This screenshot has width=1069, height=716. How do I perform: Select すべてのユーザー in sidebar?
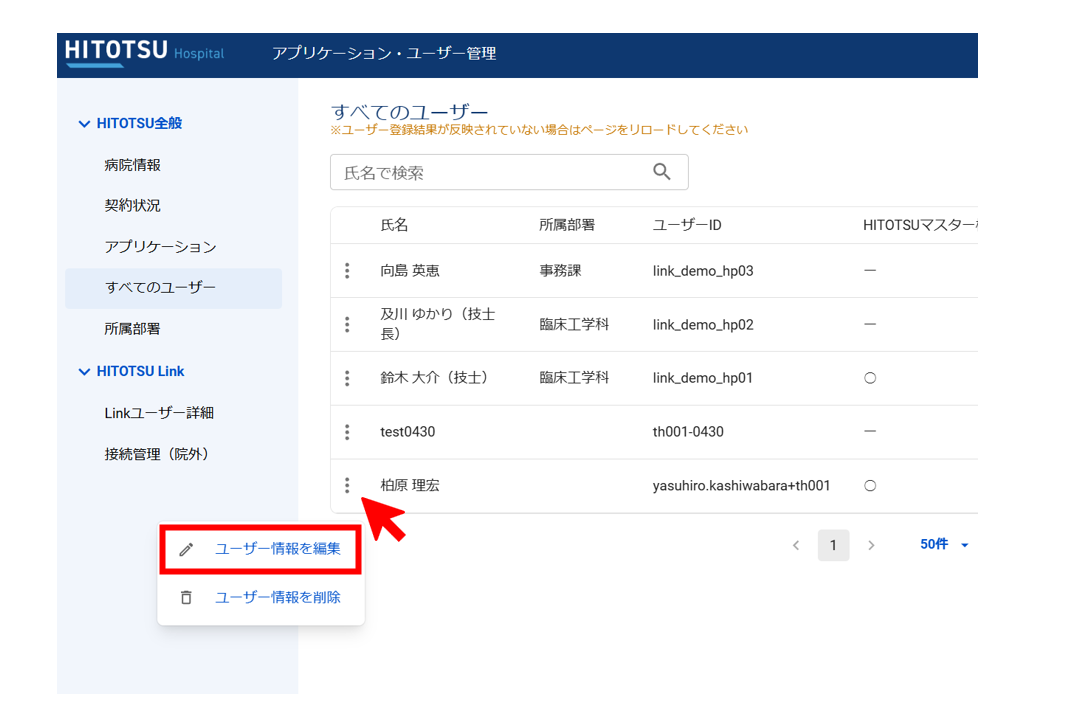point(173,288)
